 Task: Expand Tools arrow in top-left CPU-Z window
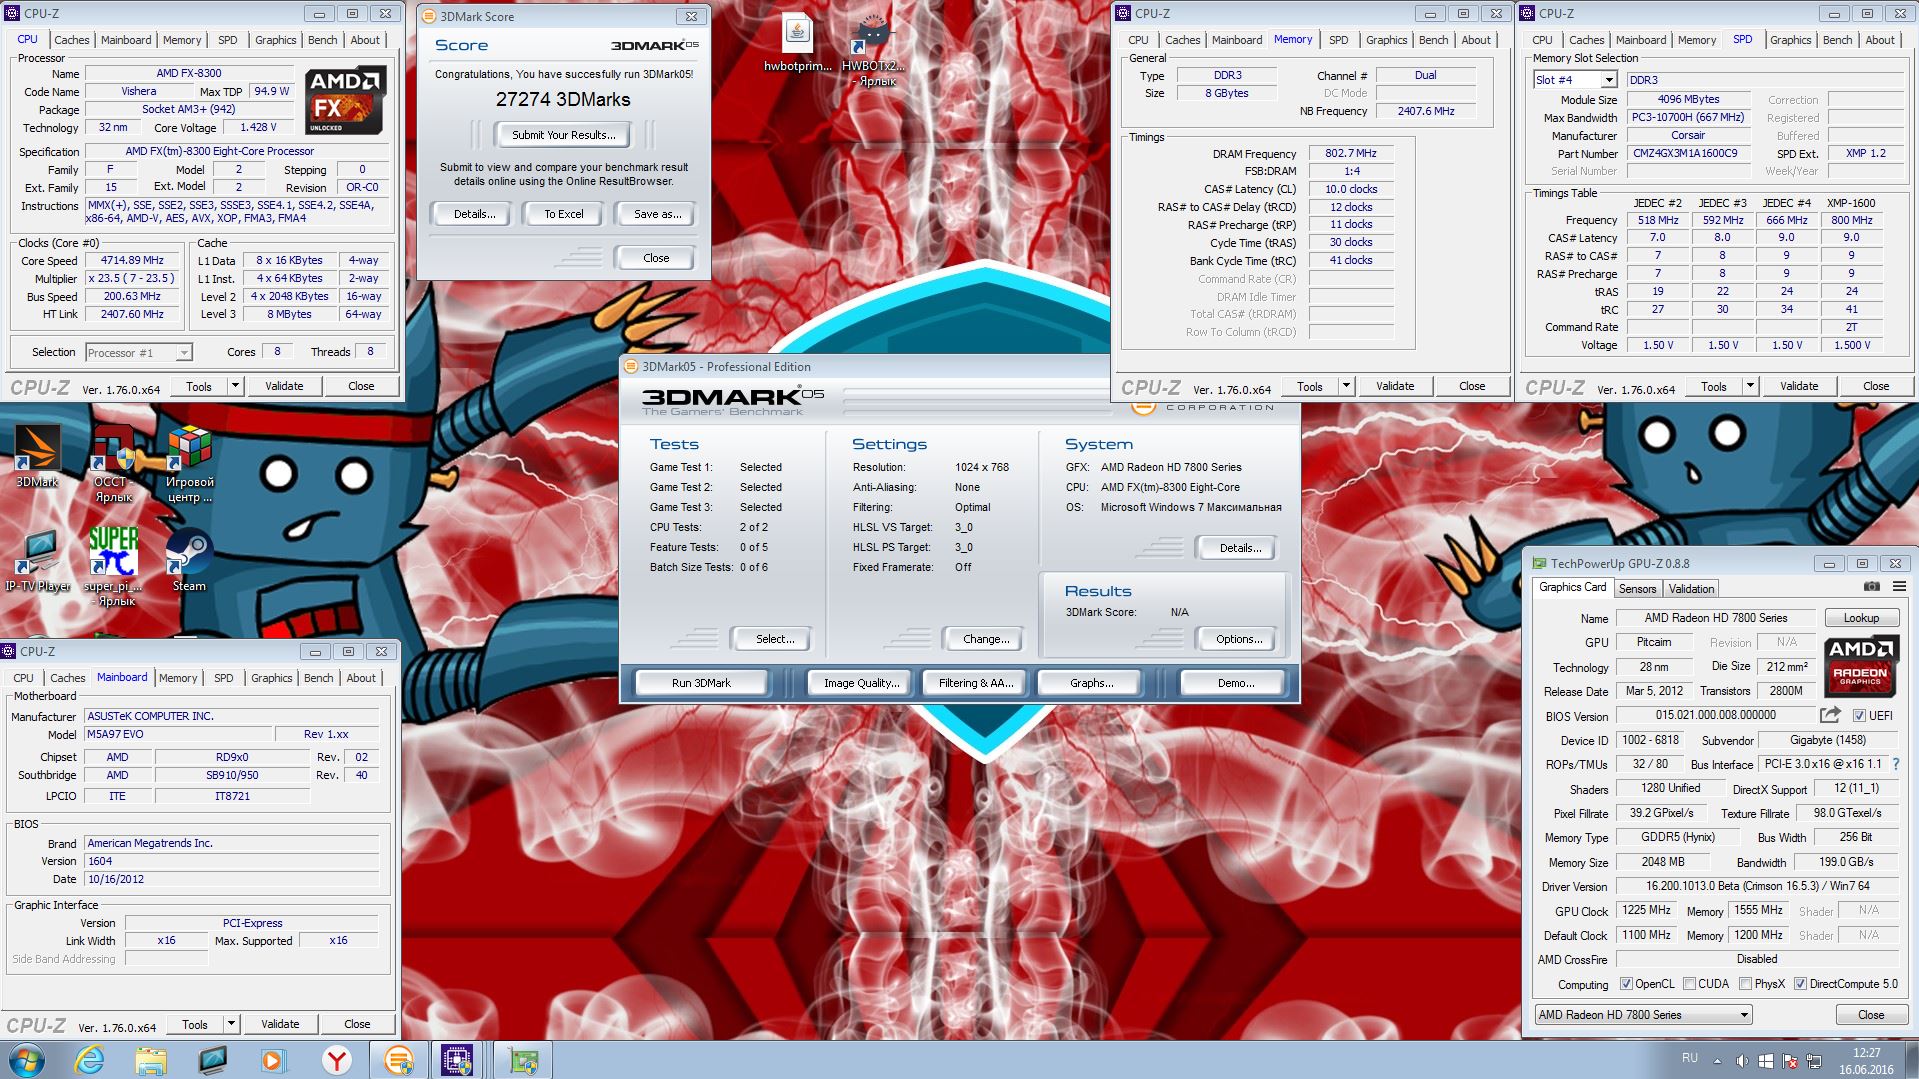pos(235,386)
